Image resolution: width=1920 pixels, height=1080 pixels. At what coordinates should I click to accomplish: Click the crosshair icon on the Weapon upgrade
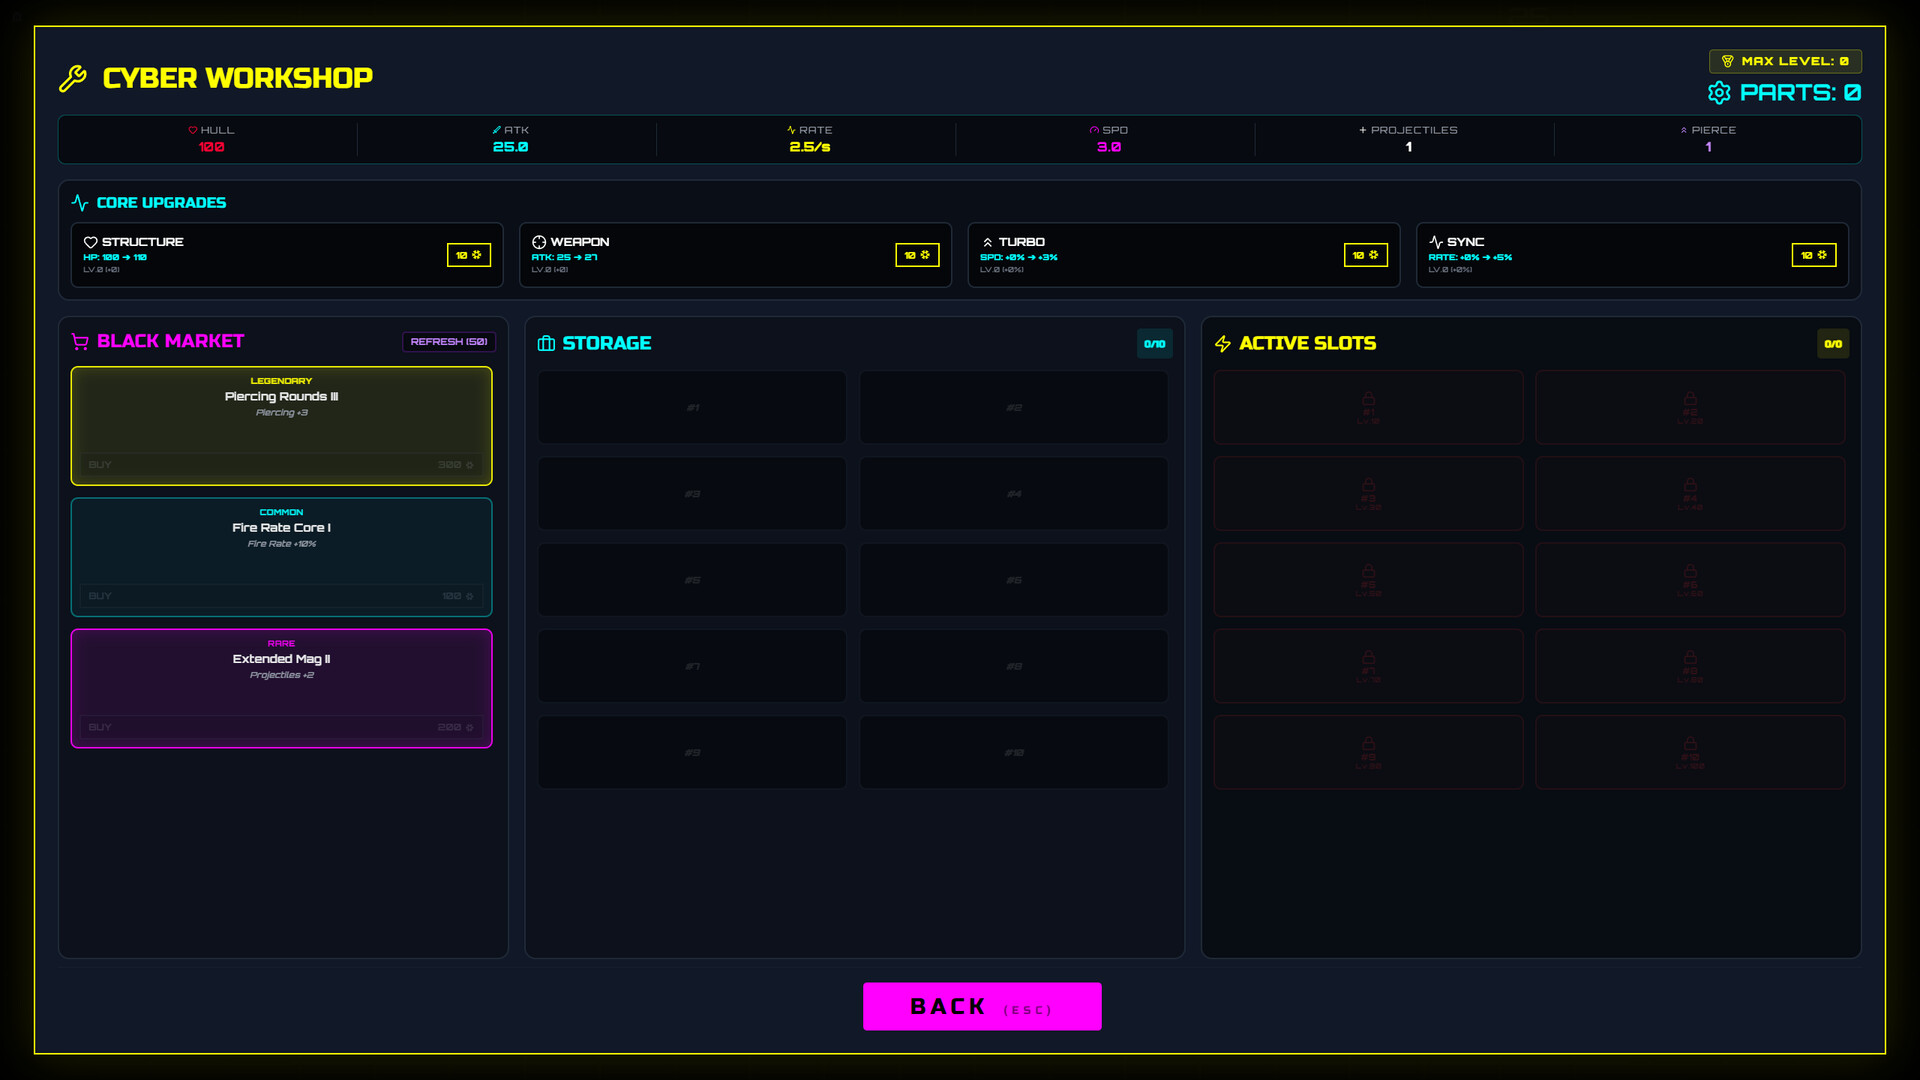click(x=538, y=241)
